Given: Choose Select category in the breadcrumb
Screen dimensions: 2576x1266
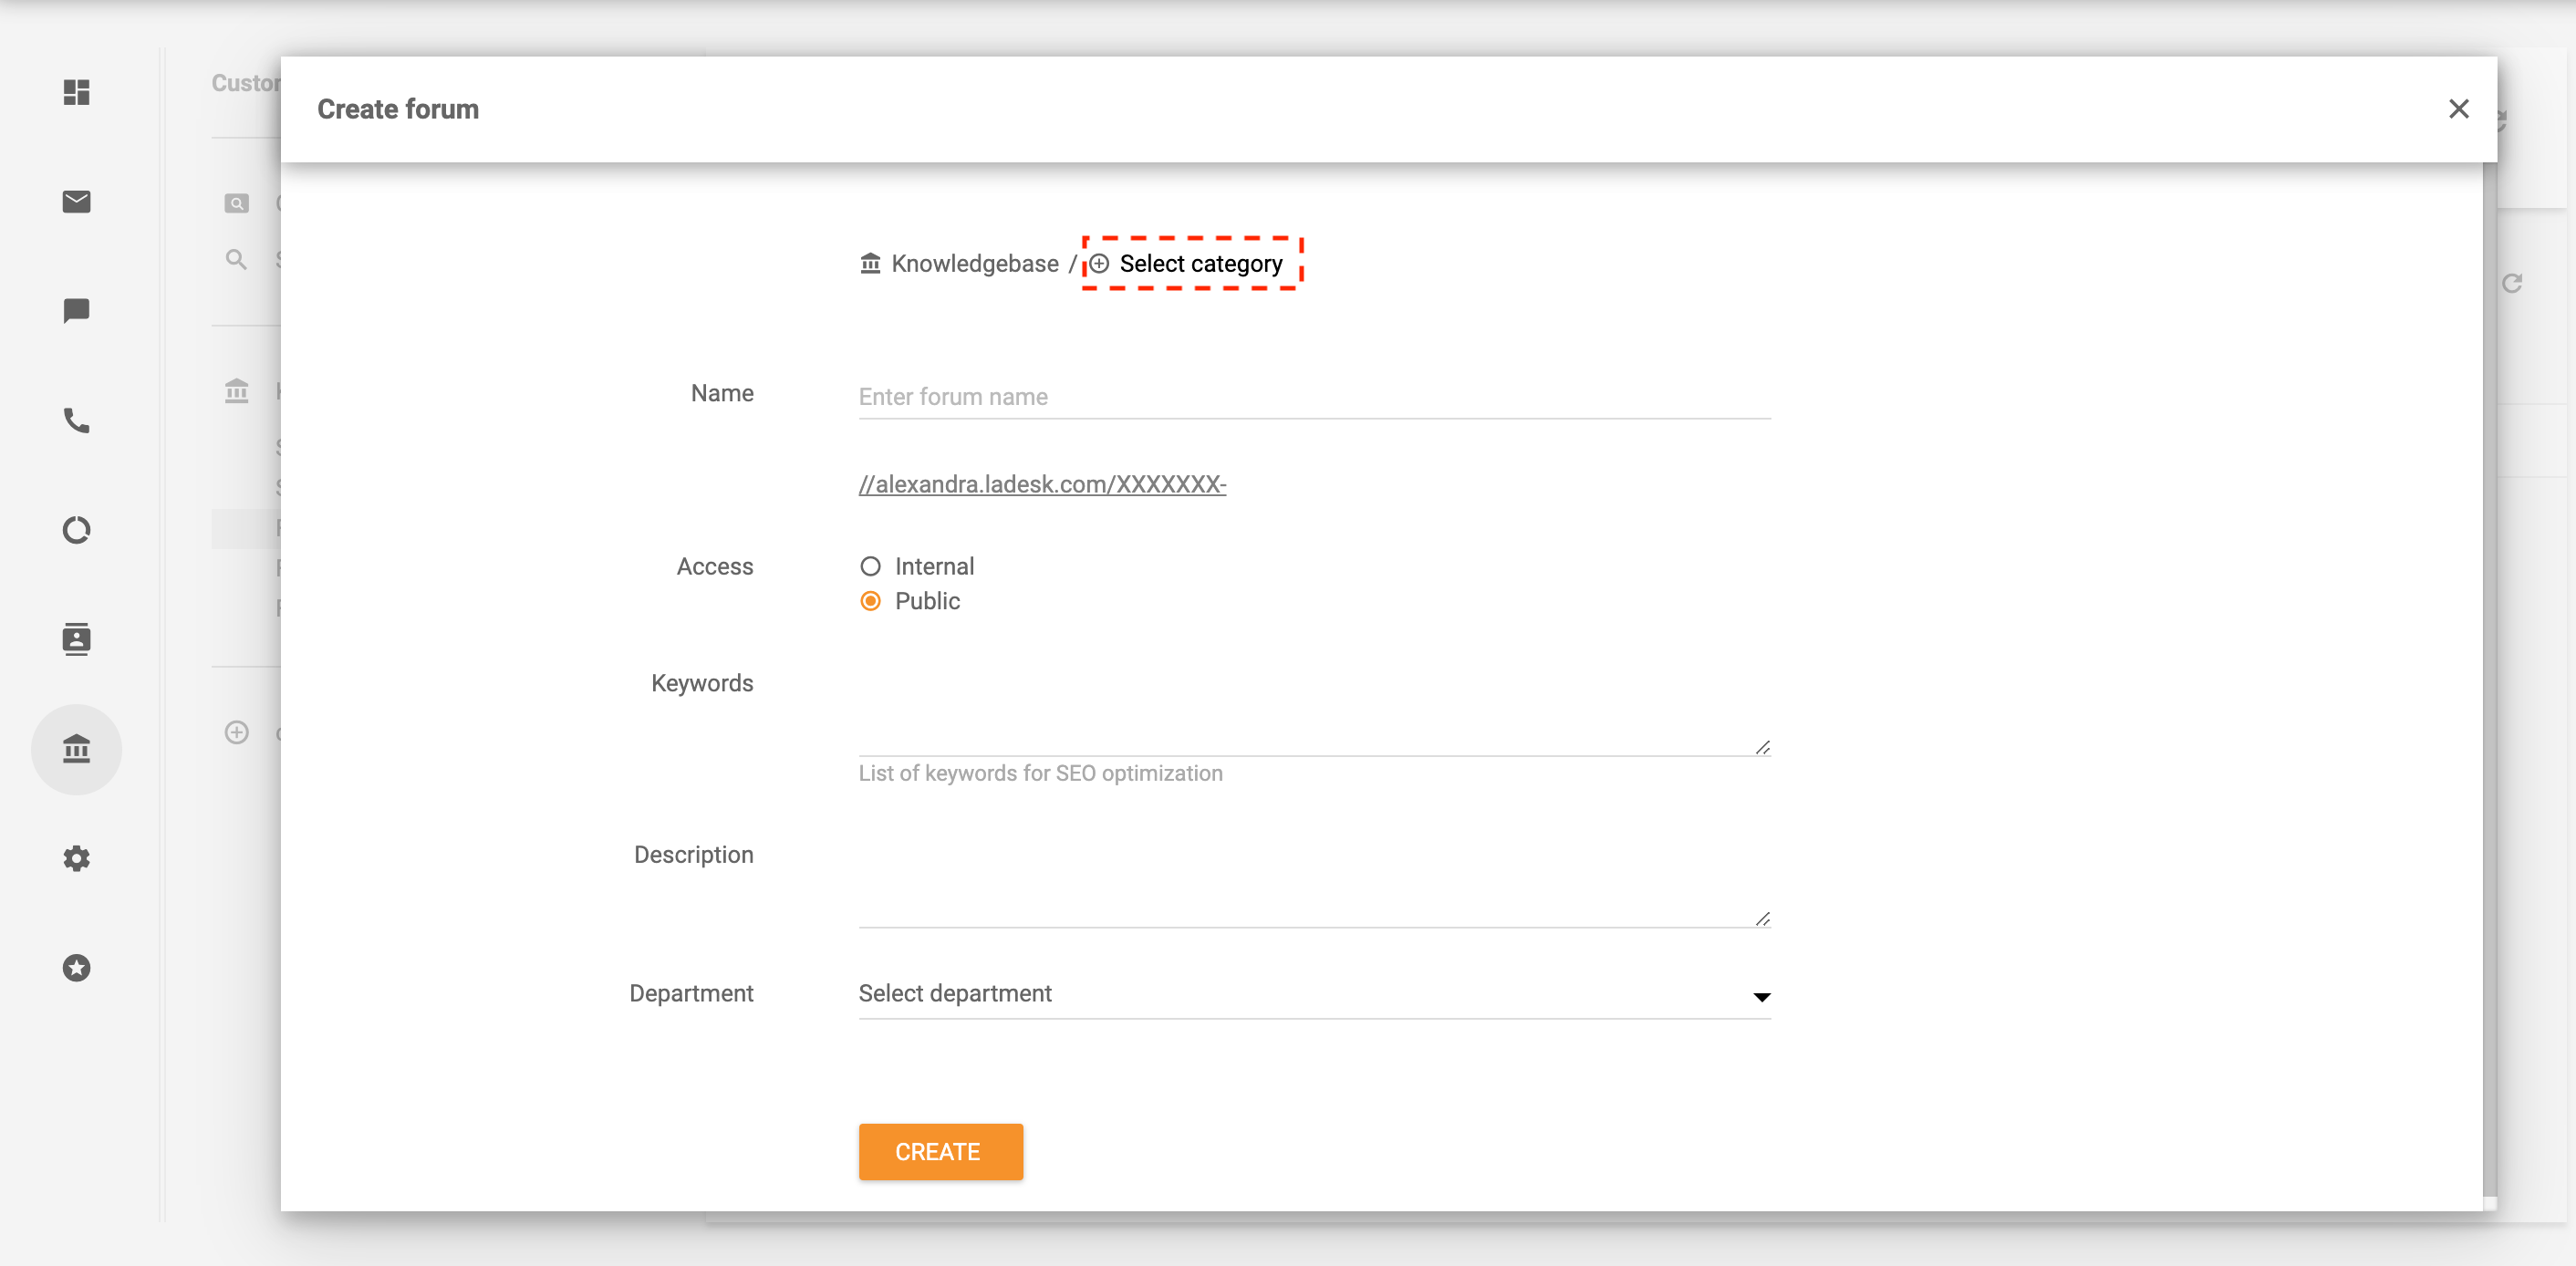Looking at the screenshot, I should point(1201,263).
